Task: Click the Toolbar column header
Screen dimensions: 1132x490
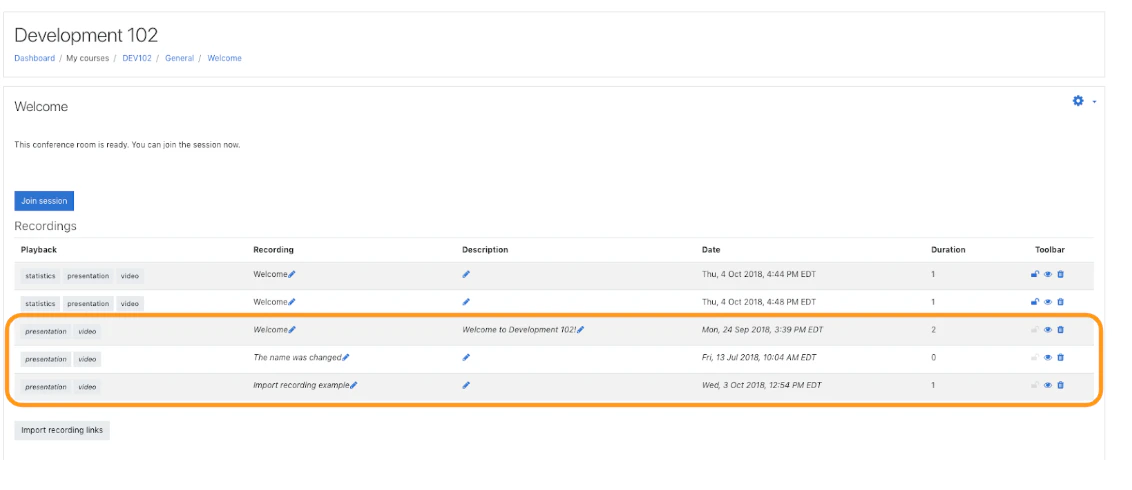Action: pyautogui.click(x=1050, y=250)
